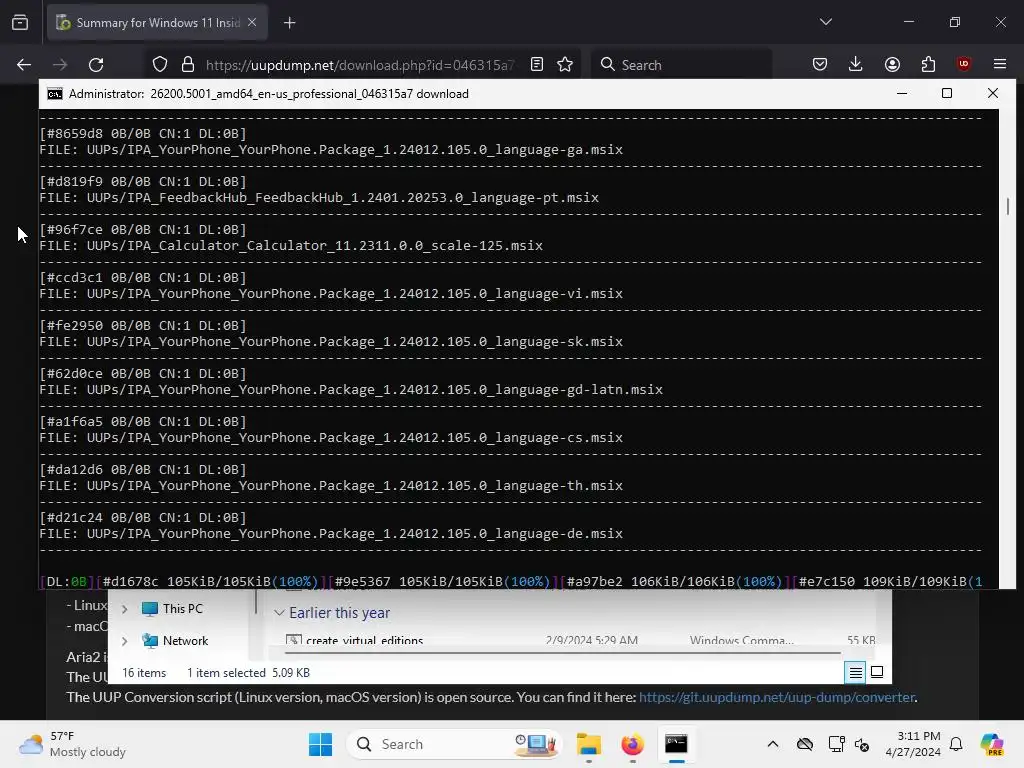
Task: Reload the uupdump page
Action: [96, 65]
